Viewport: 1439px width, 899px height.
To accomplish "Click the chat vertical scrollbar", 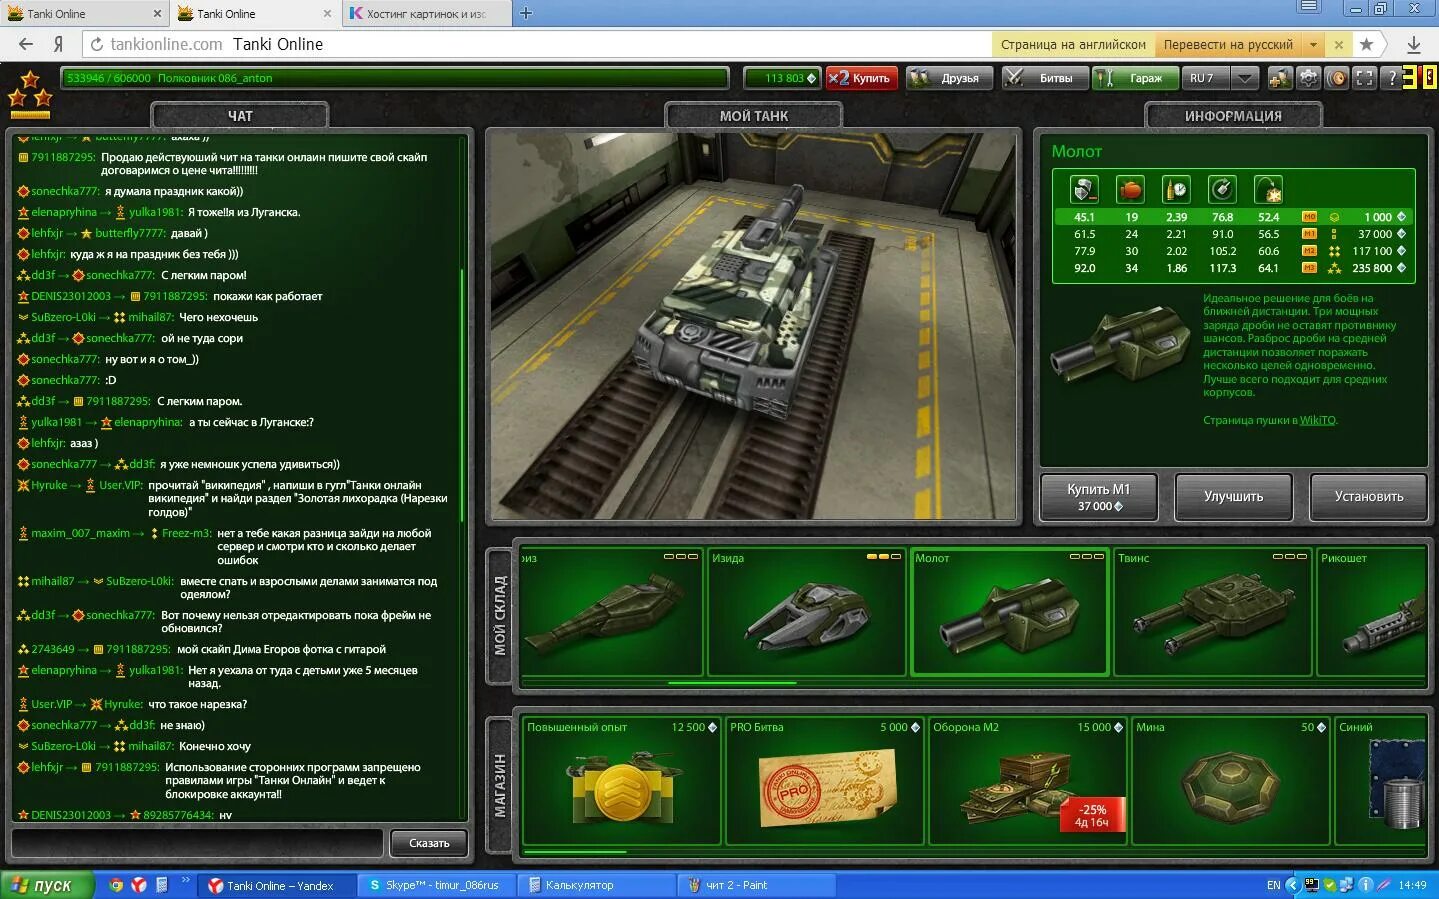I will pyautogui.click(x=462, y=395).
